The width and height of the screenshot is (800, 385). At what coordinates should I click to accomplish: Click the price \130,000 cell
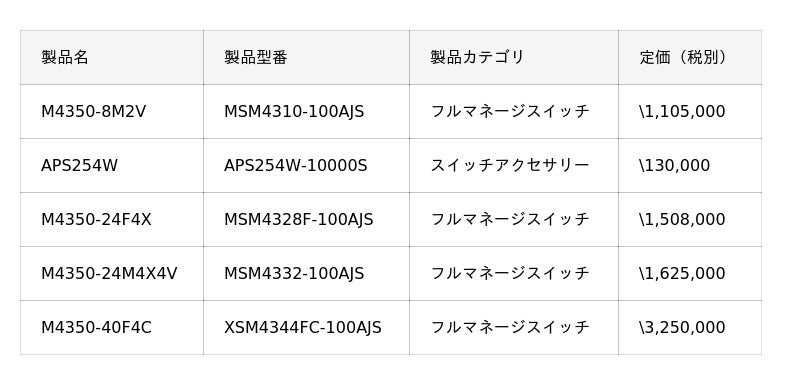[x=690, y=165]
